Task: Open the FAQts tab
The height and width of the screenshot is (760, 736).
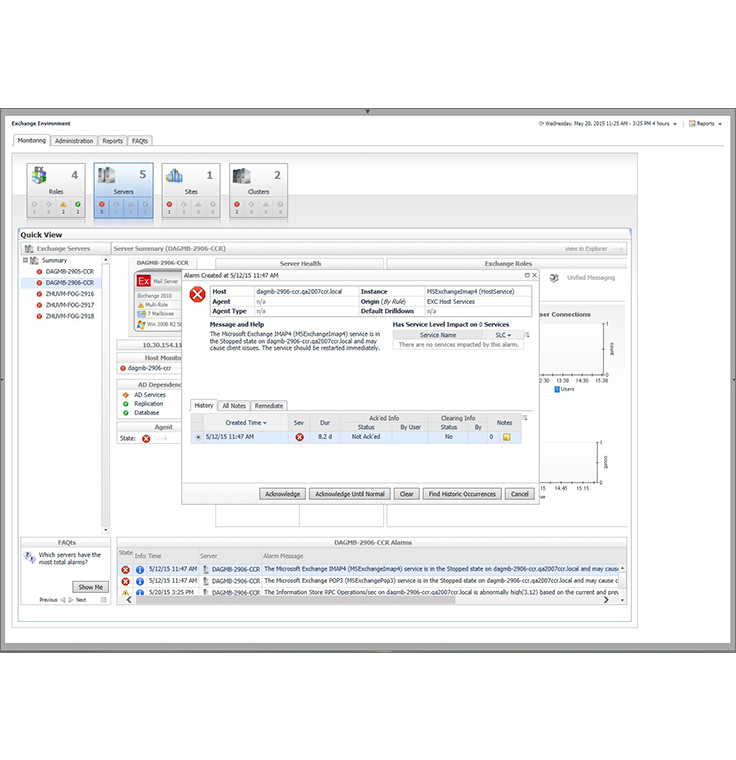Action: (140, 141)
